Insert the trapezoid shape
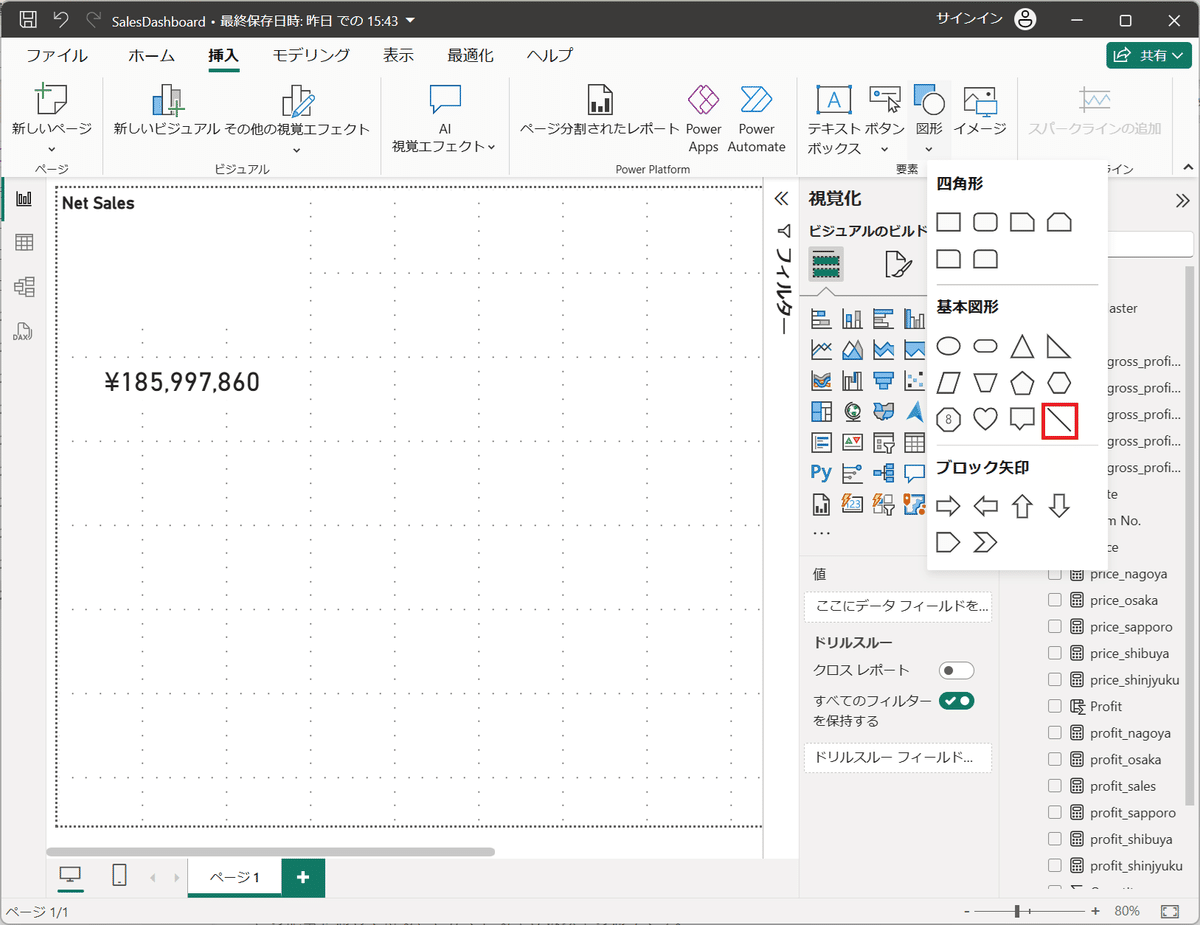Image resolution: width=1200 pixels, height=925 pixels. [x=985, y=383]
